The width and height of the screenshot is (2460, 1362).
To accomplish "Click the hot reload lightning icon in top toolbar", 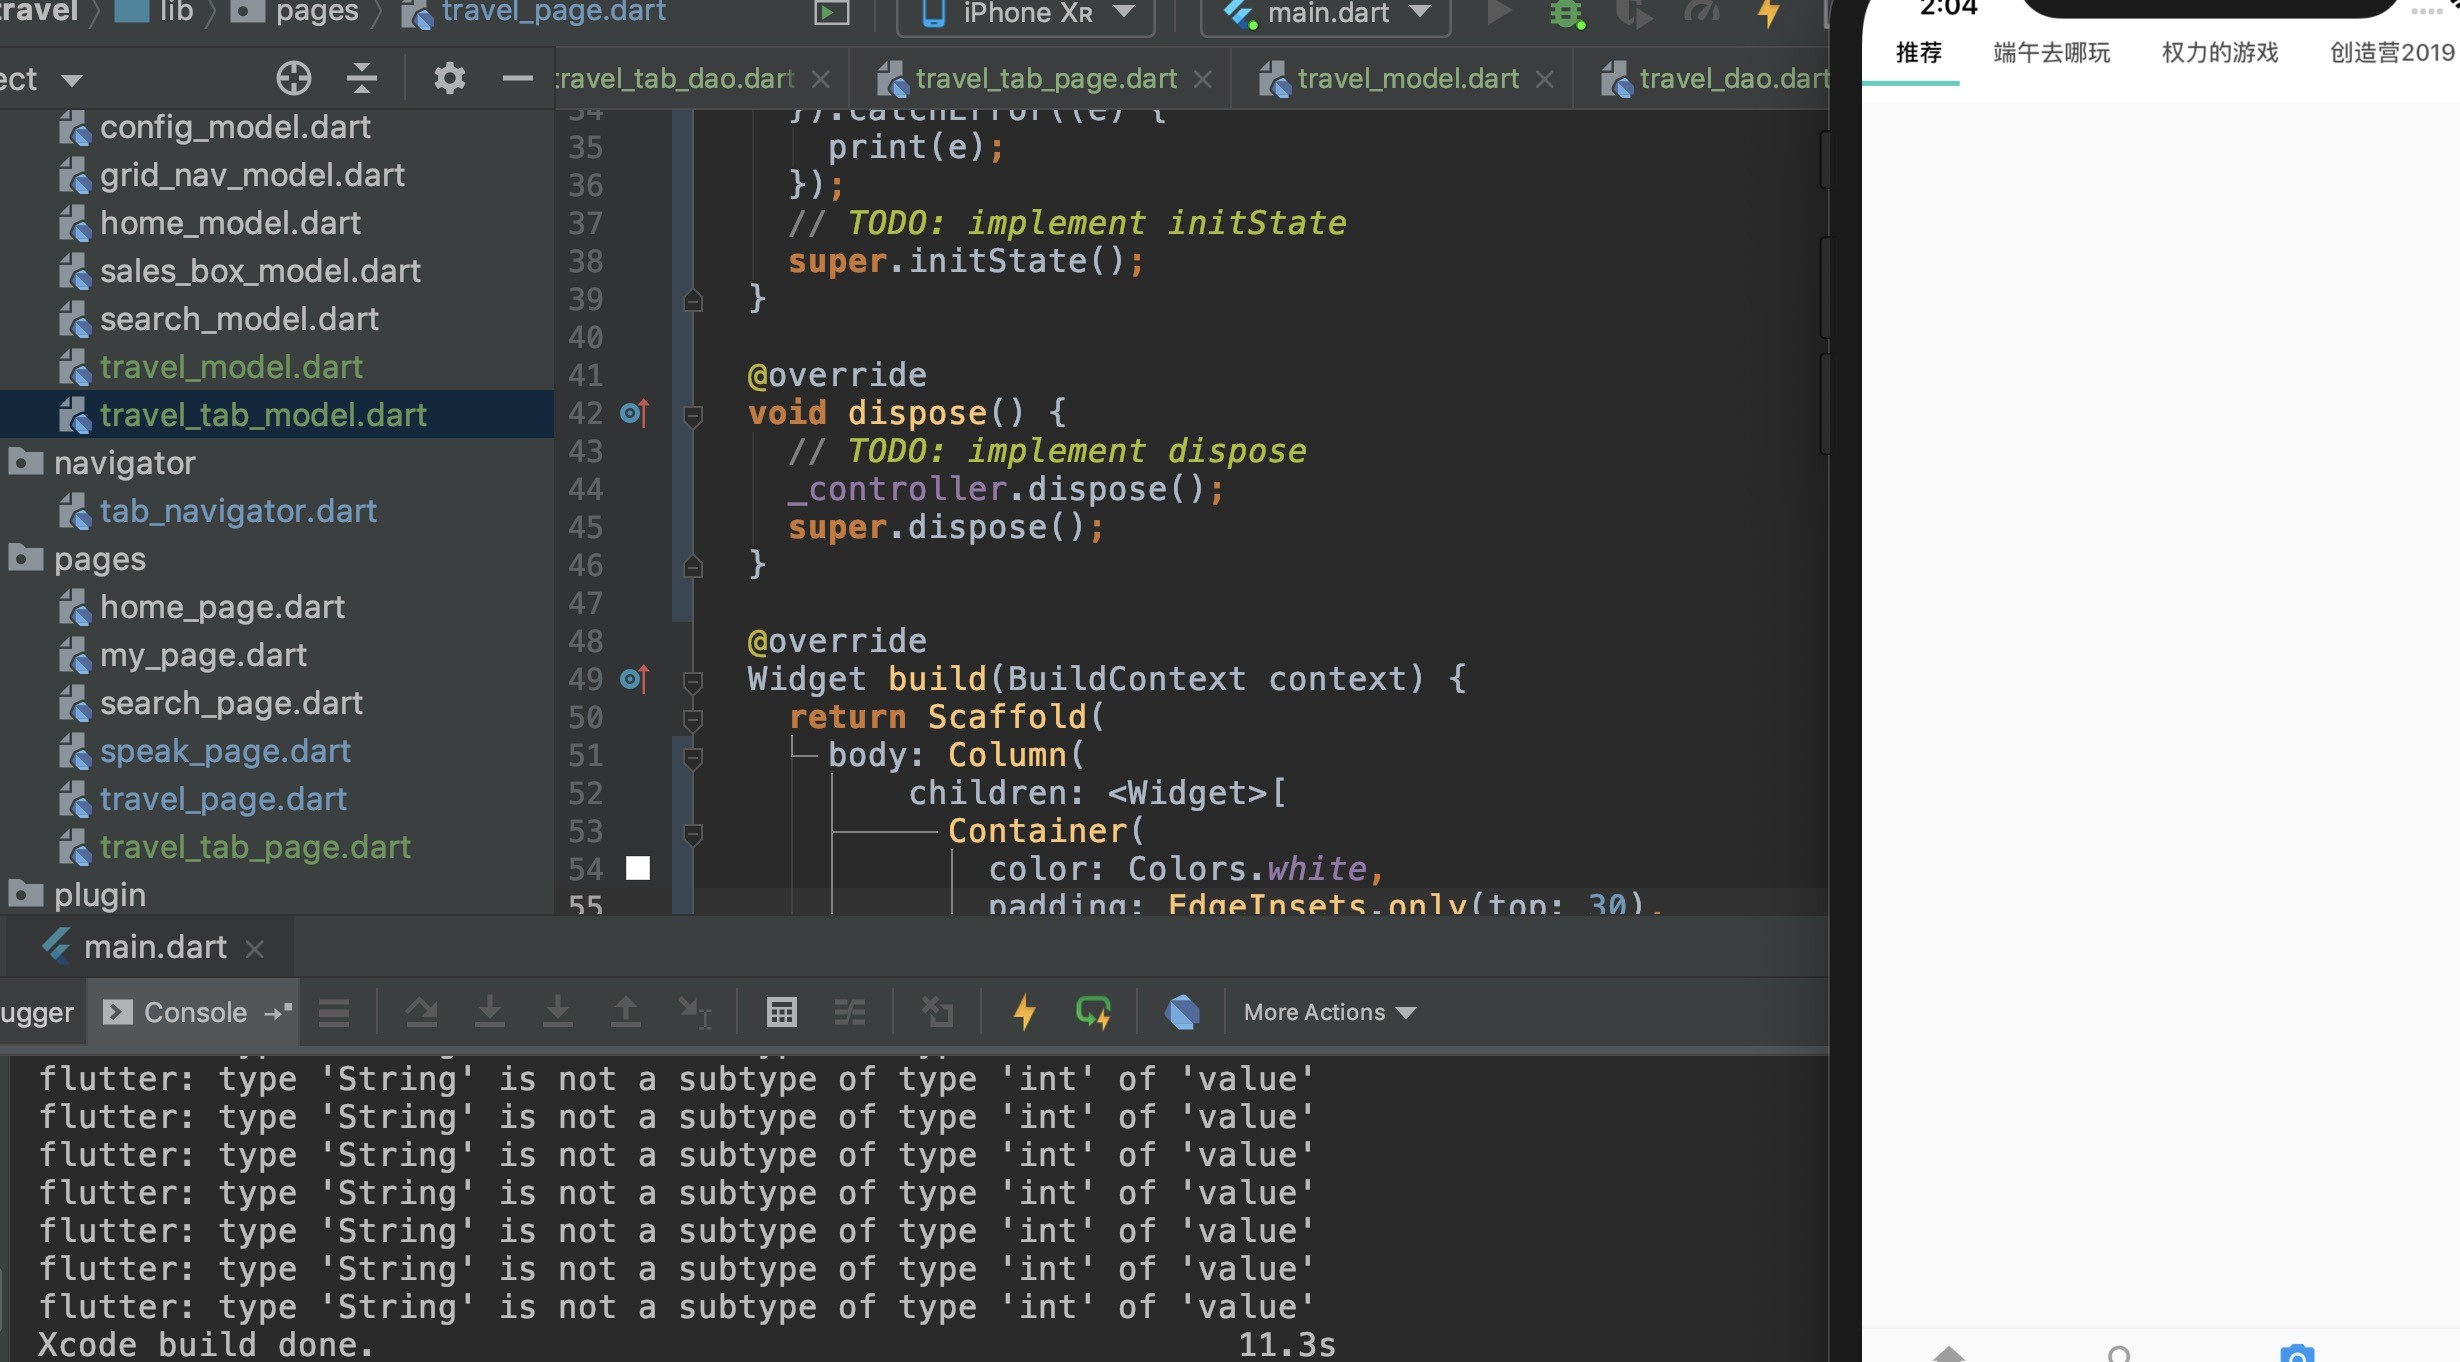I will tap(1768, 14).
